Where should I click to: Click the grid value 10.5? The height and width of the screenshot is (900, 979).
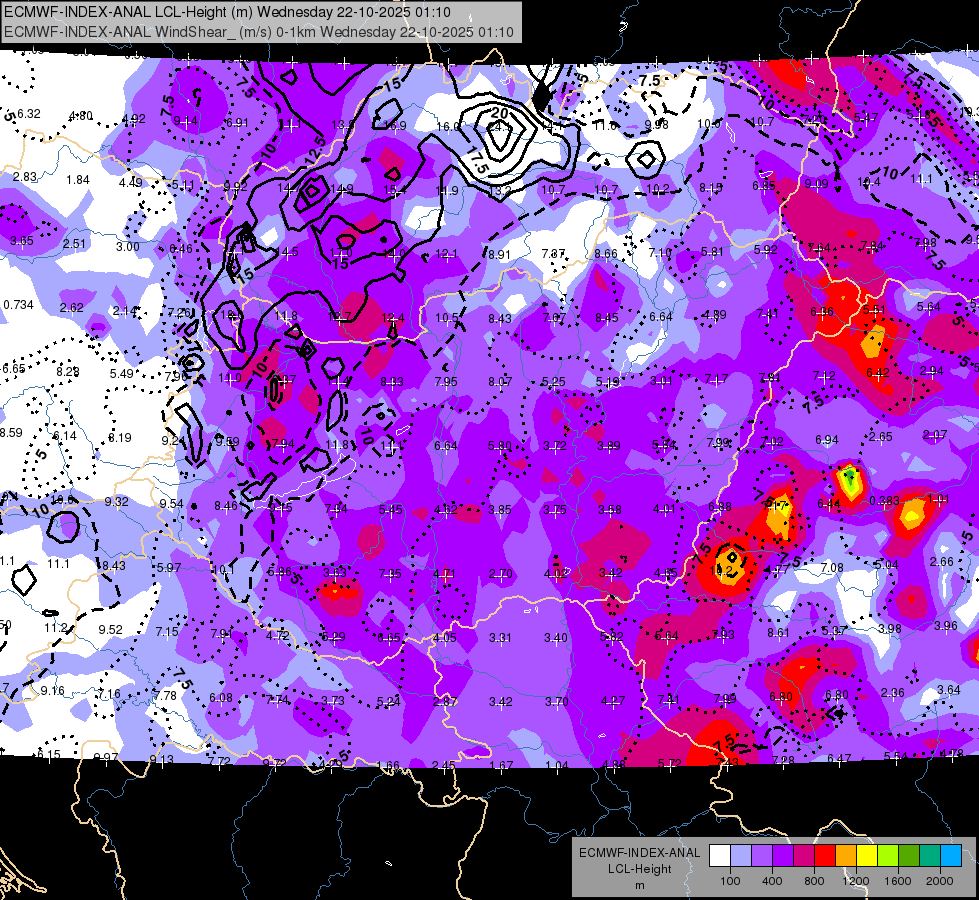coord(447,318)
